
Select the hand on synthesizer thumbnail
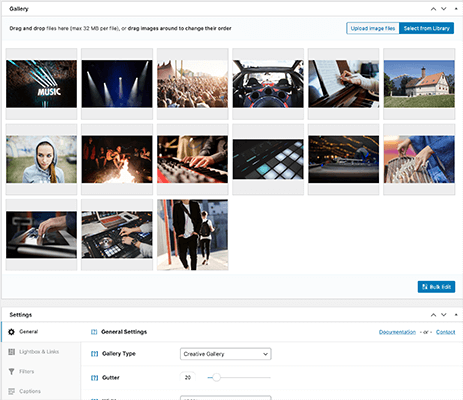coord(41,235)
